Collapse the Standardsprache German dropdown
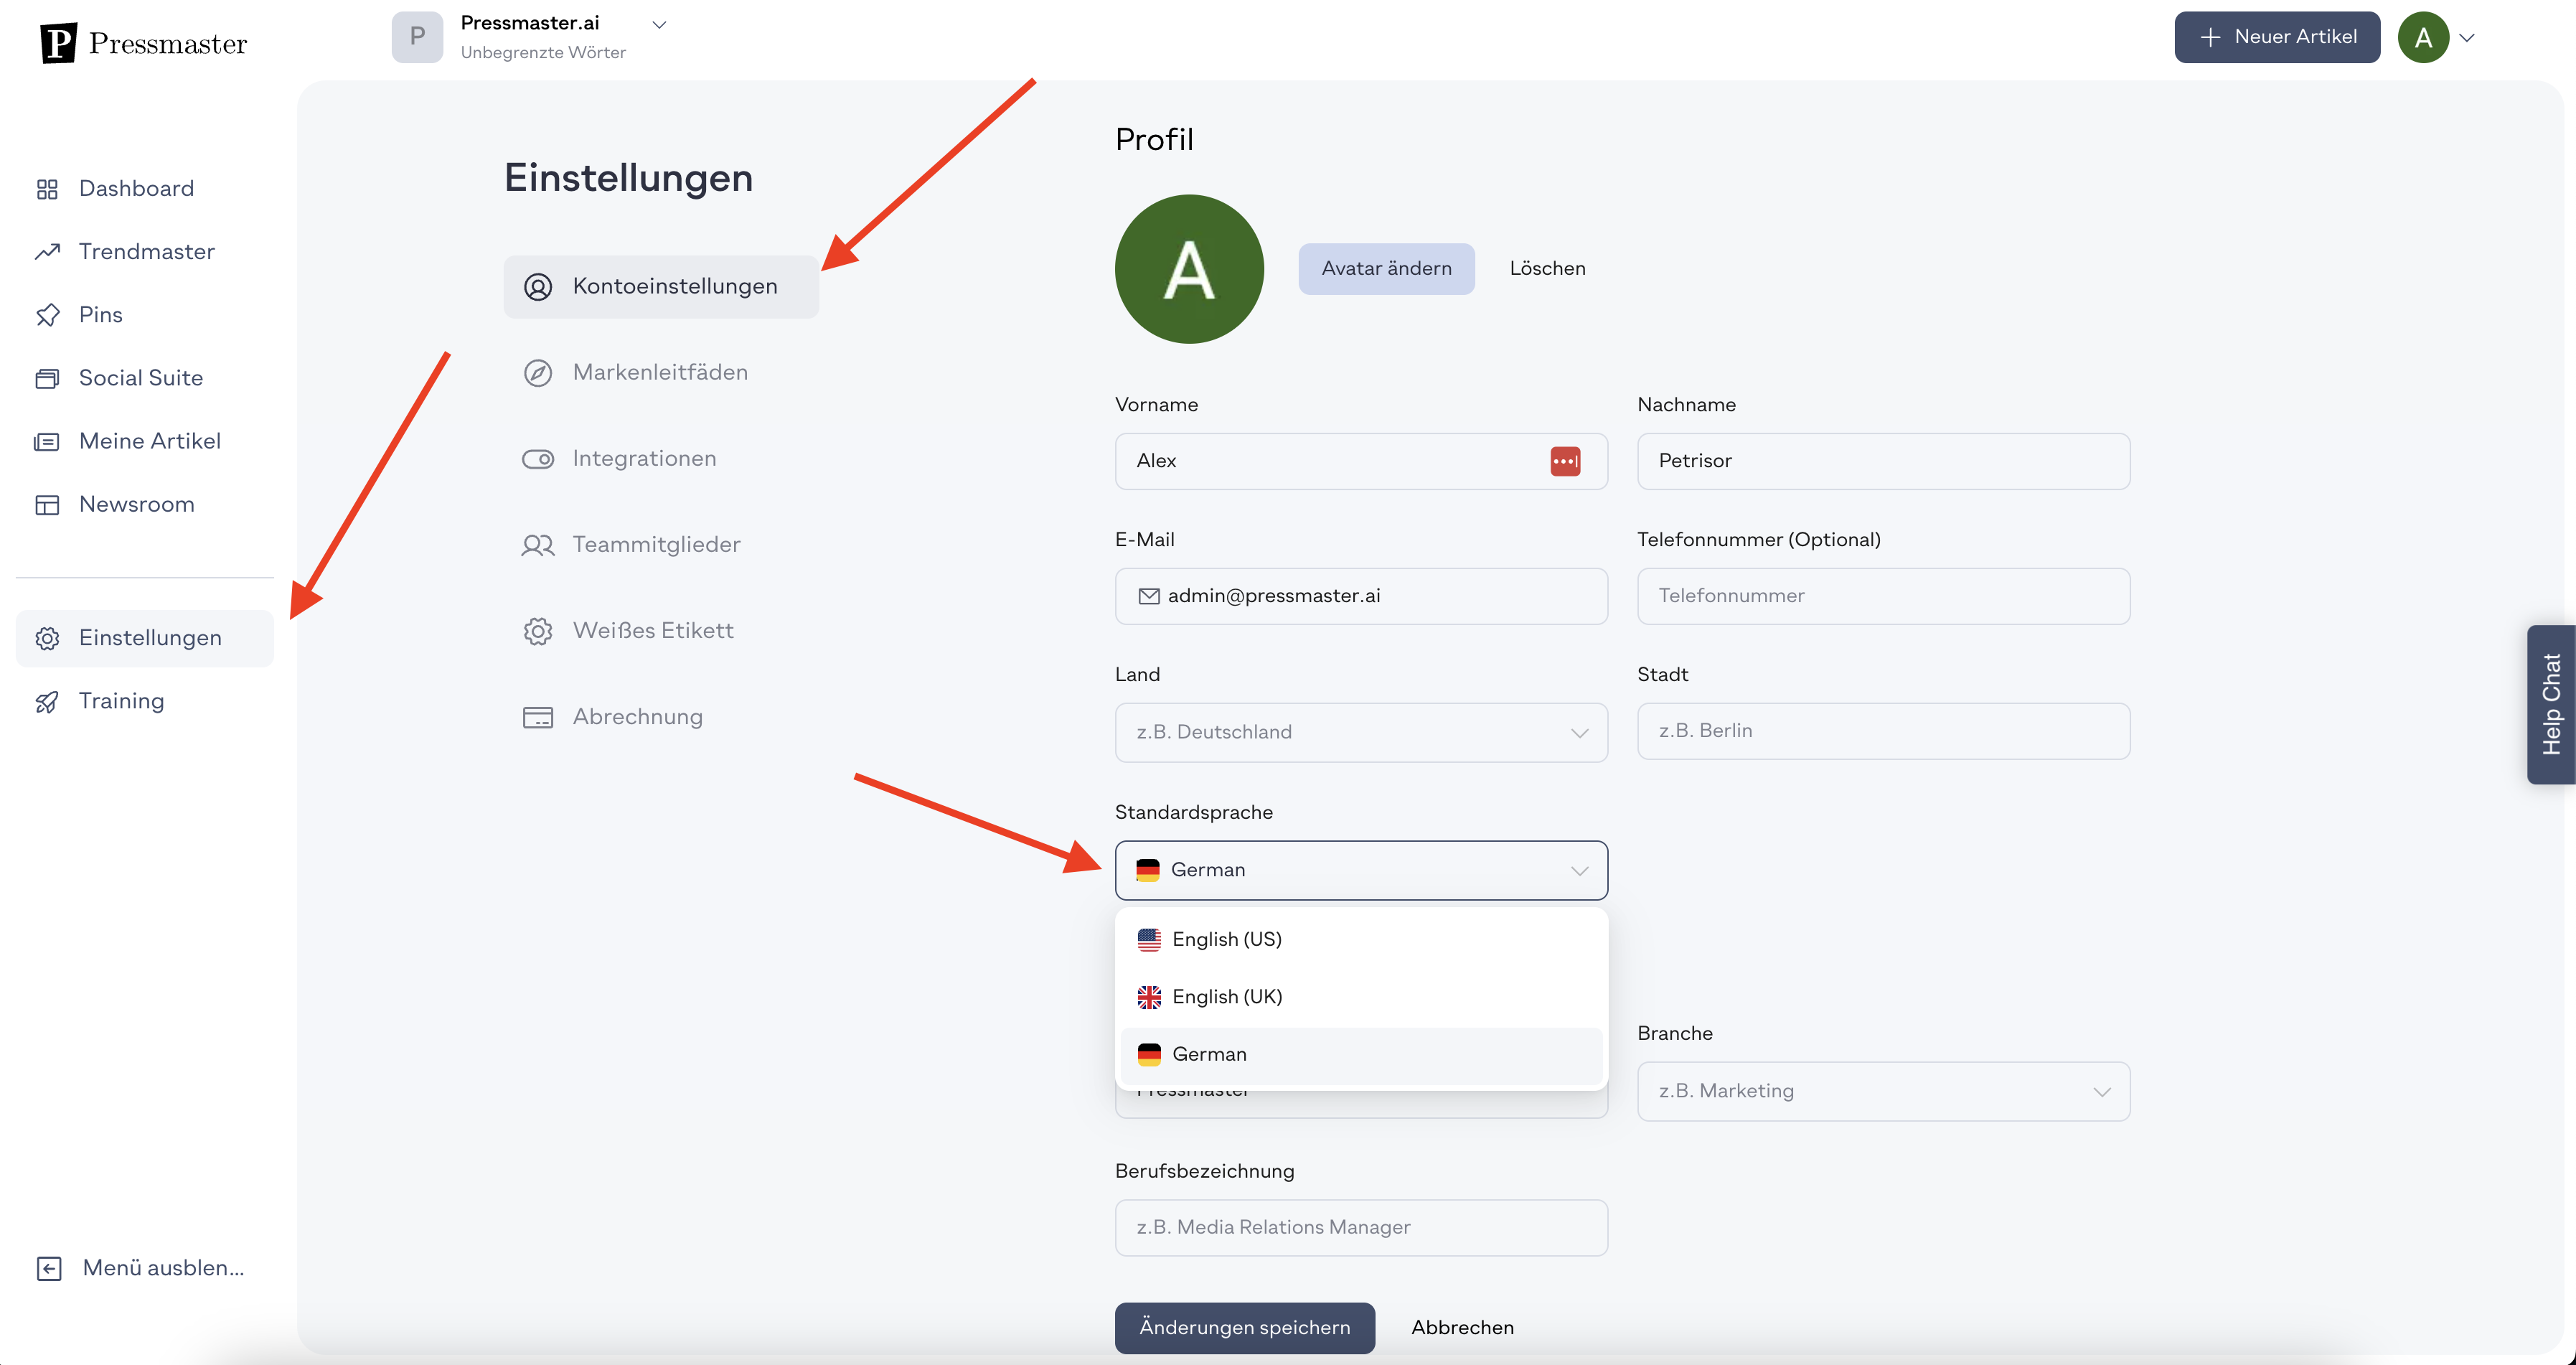This screenshot has height=1365, width=2576. (1361, 870)
